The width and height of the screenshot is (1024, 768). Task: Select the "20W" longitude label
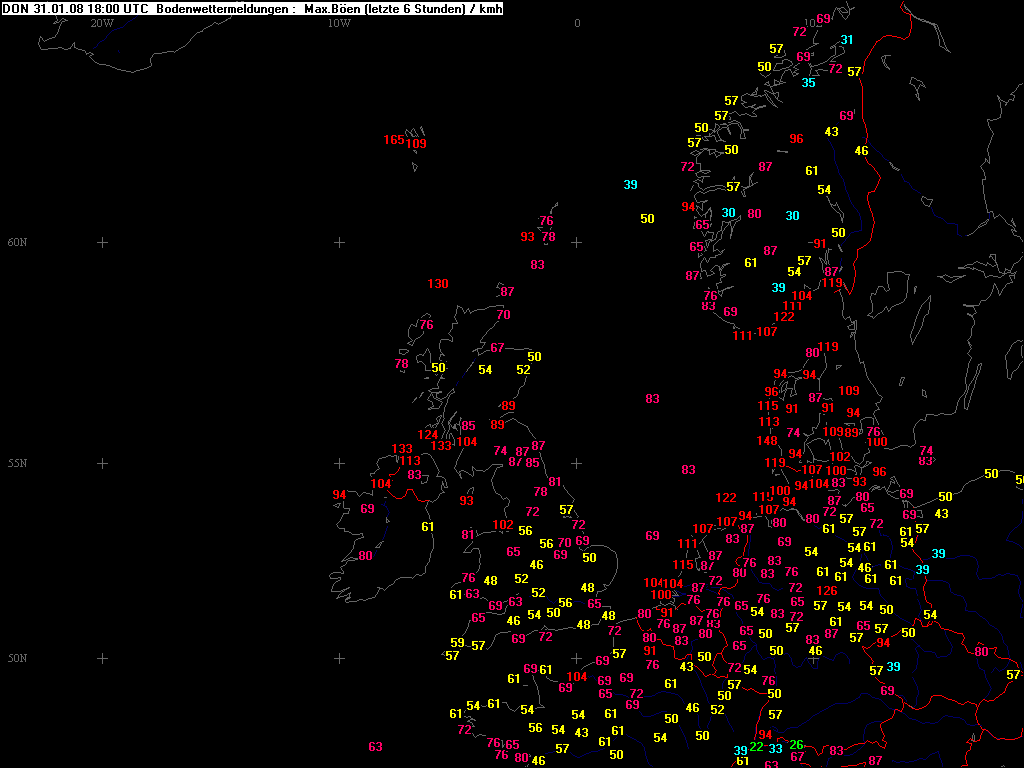point(101,23)
